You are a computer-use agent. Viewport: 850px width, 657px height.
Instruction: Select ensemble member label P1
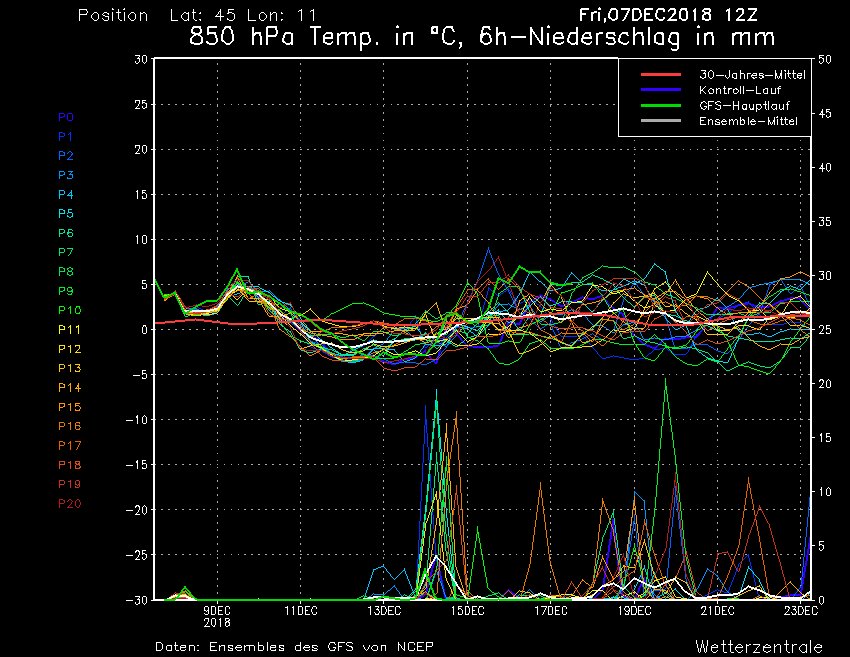coord(66,137)
